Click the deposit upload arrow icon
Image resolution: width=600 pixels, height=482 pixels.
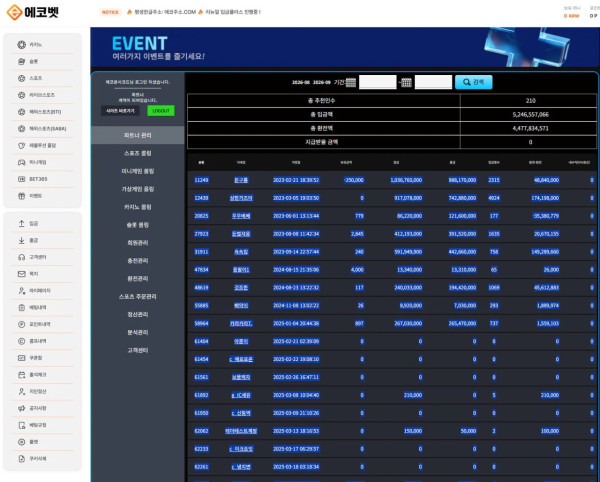click(x=22, y=224)
